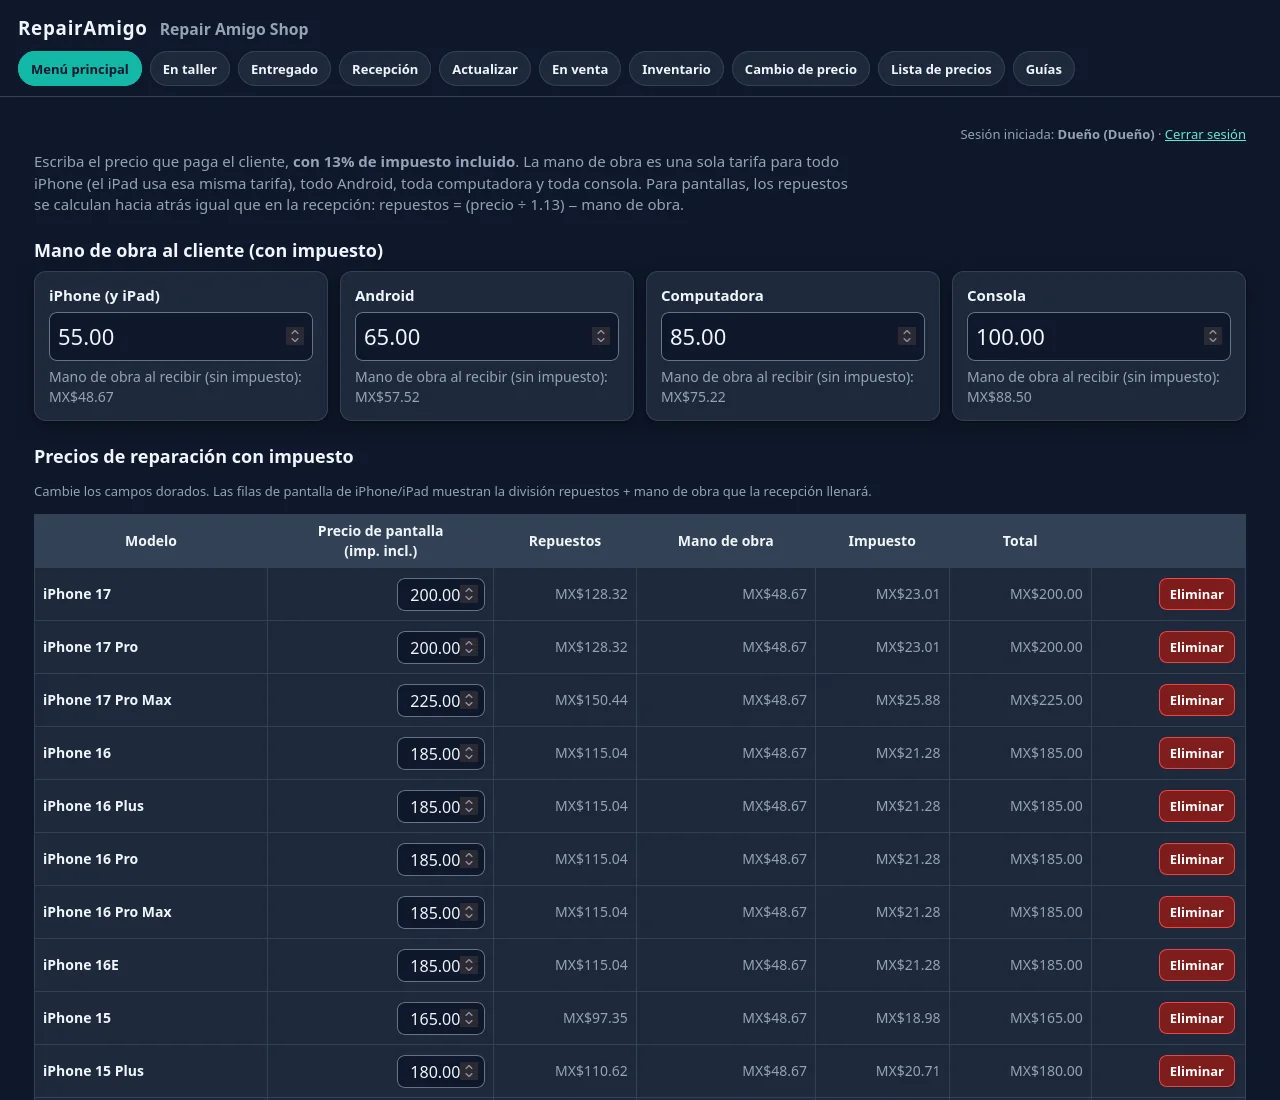The height and width of the screenshot is (1100, 1280).
Task: Click Eliminar for iPhone 16E
Action: pyautogui.click(x=1197, y=965)
